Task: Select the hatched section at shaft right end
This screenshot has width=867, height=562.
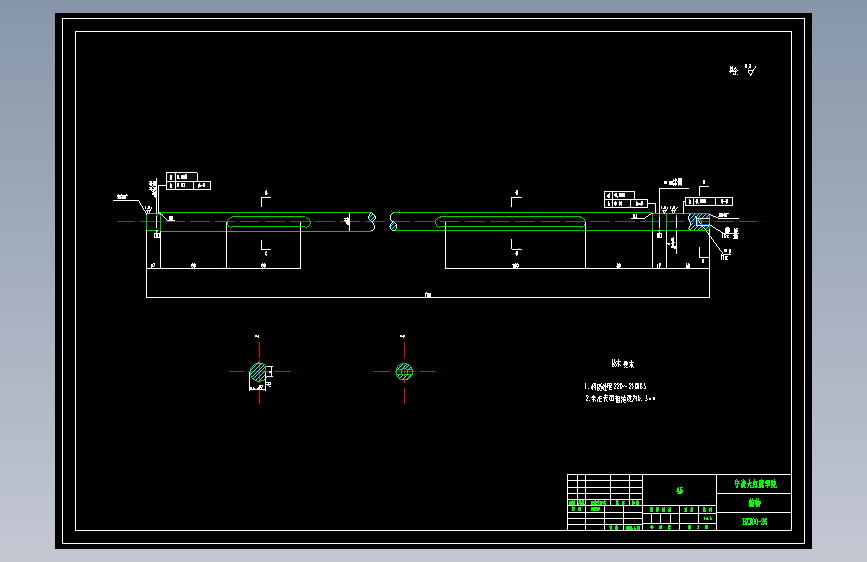Action: [699, 221]
